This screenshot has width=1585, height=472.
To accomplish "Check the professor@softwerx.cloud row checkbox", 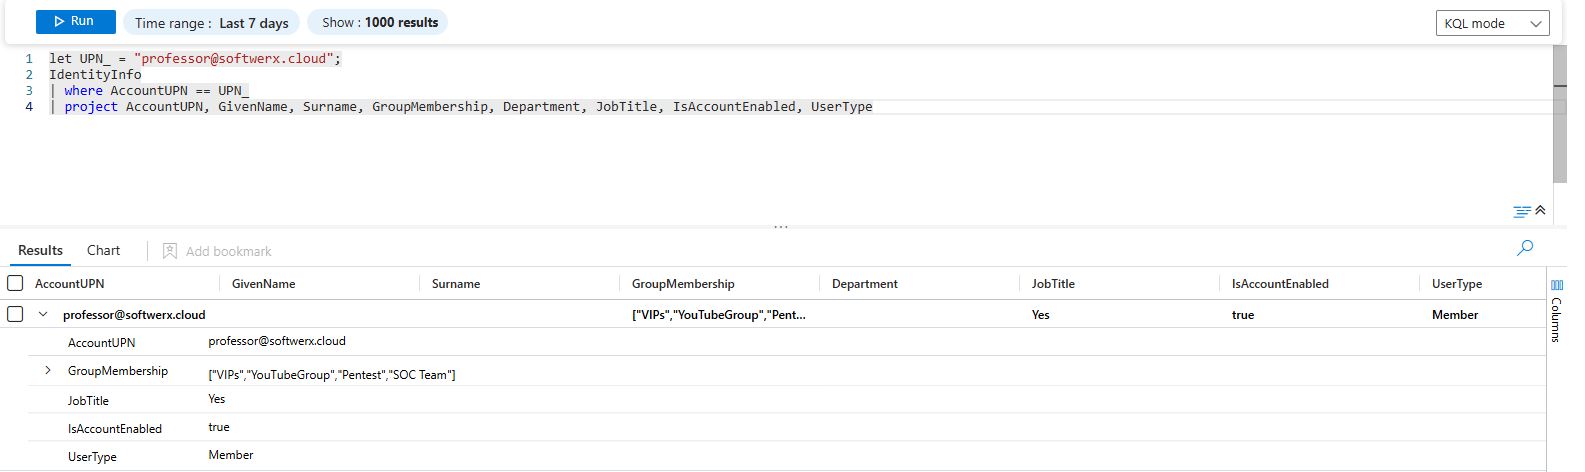I will tap(15, 314).
